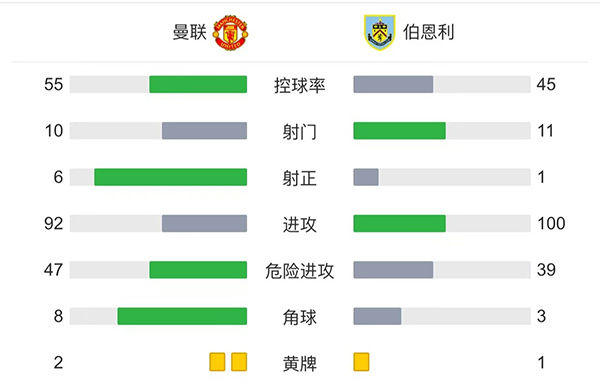The image size is (600, 385).
Task: Click the 控球率 possession label
Action: coord(300,85)
